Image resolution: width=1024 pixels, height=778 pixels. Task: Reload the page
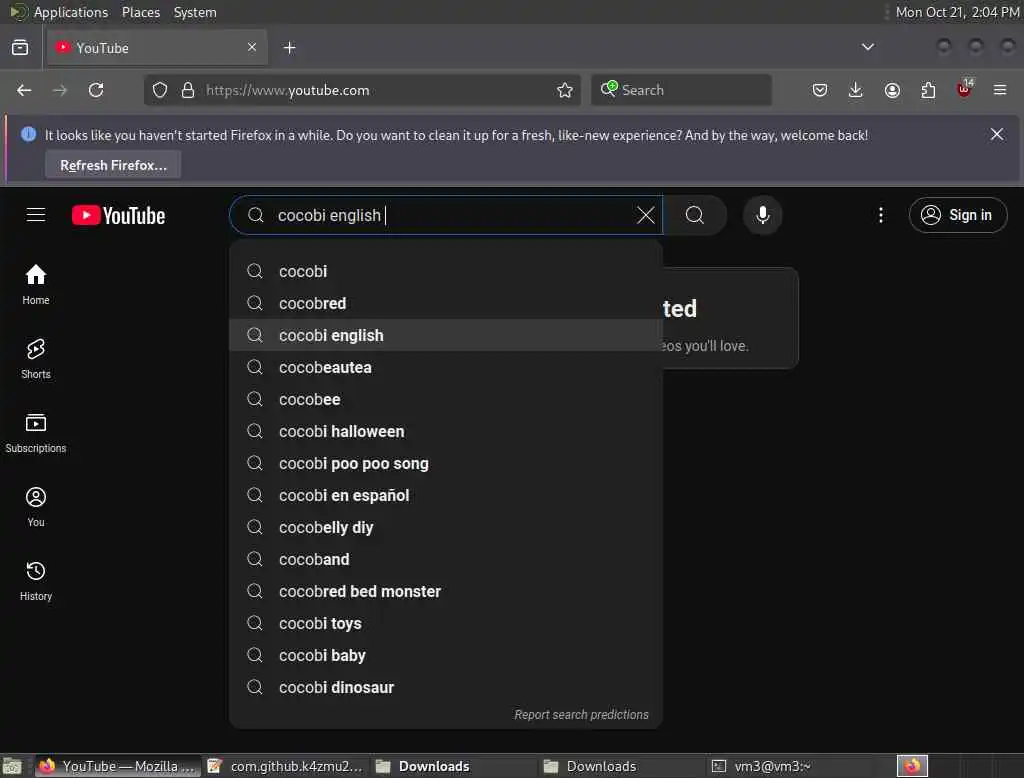point(96,90)
